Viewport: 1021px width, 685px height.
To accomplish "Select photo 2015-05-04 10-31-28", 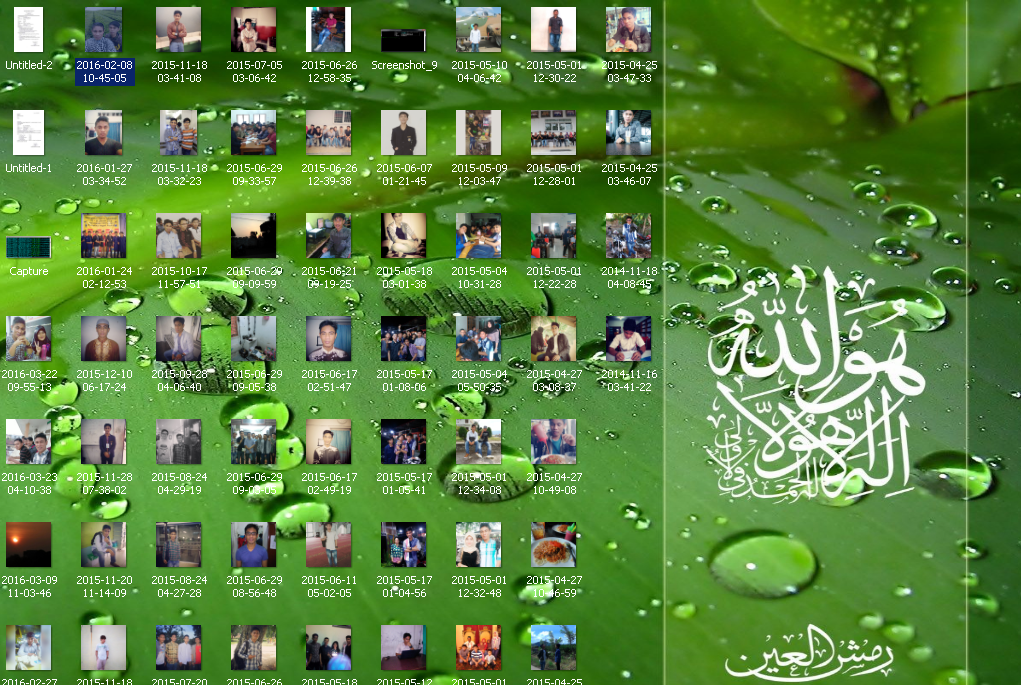I will click(479, 236).
